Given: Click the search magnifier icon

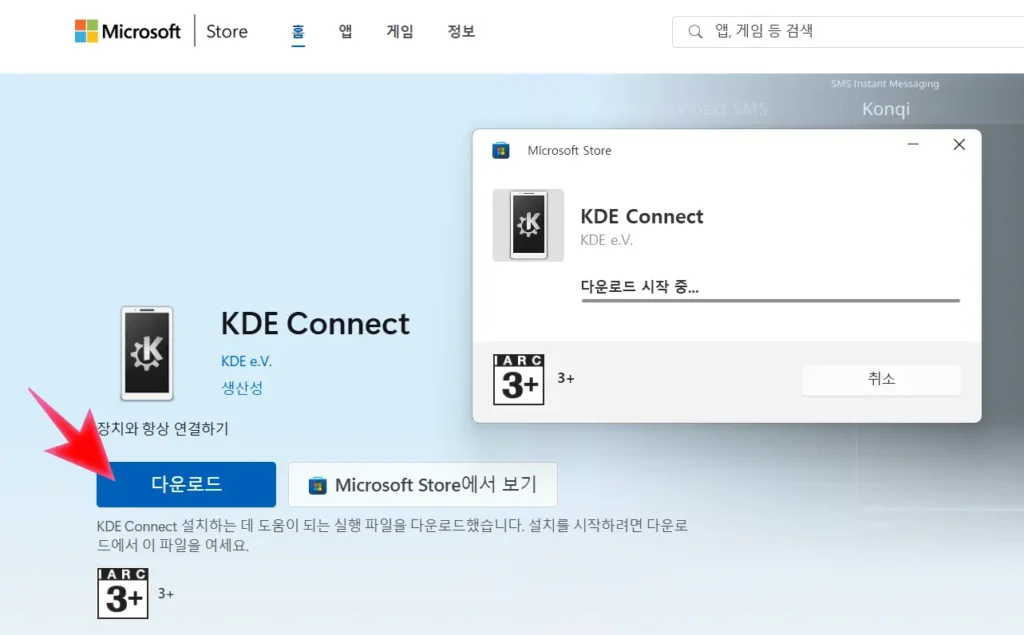Looking at the screenshot, I should pos(696,31).
